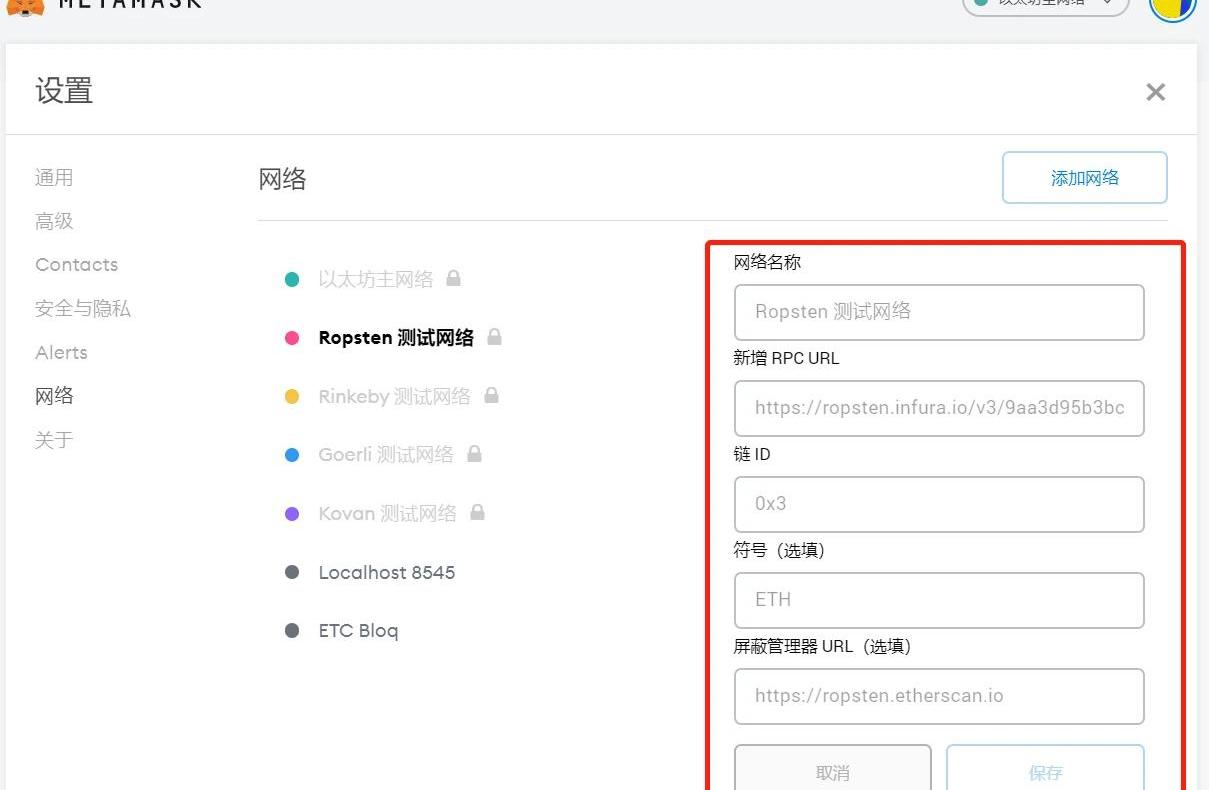Screen dimensions: 1209x790
Task: Click lock icon beside 以太坊主网络
Action: click(x=454, y=278)
